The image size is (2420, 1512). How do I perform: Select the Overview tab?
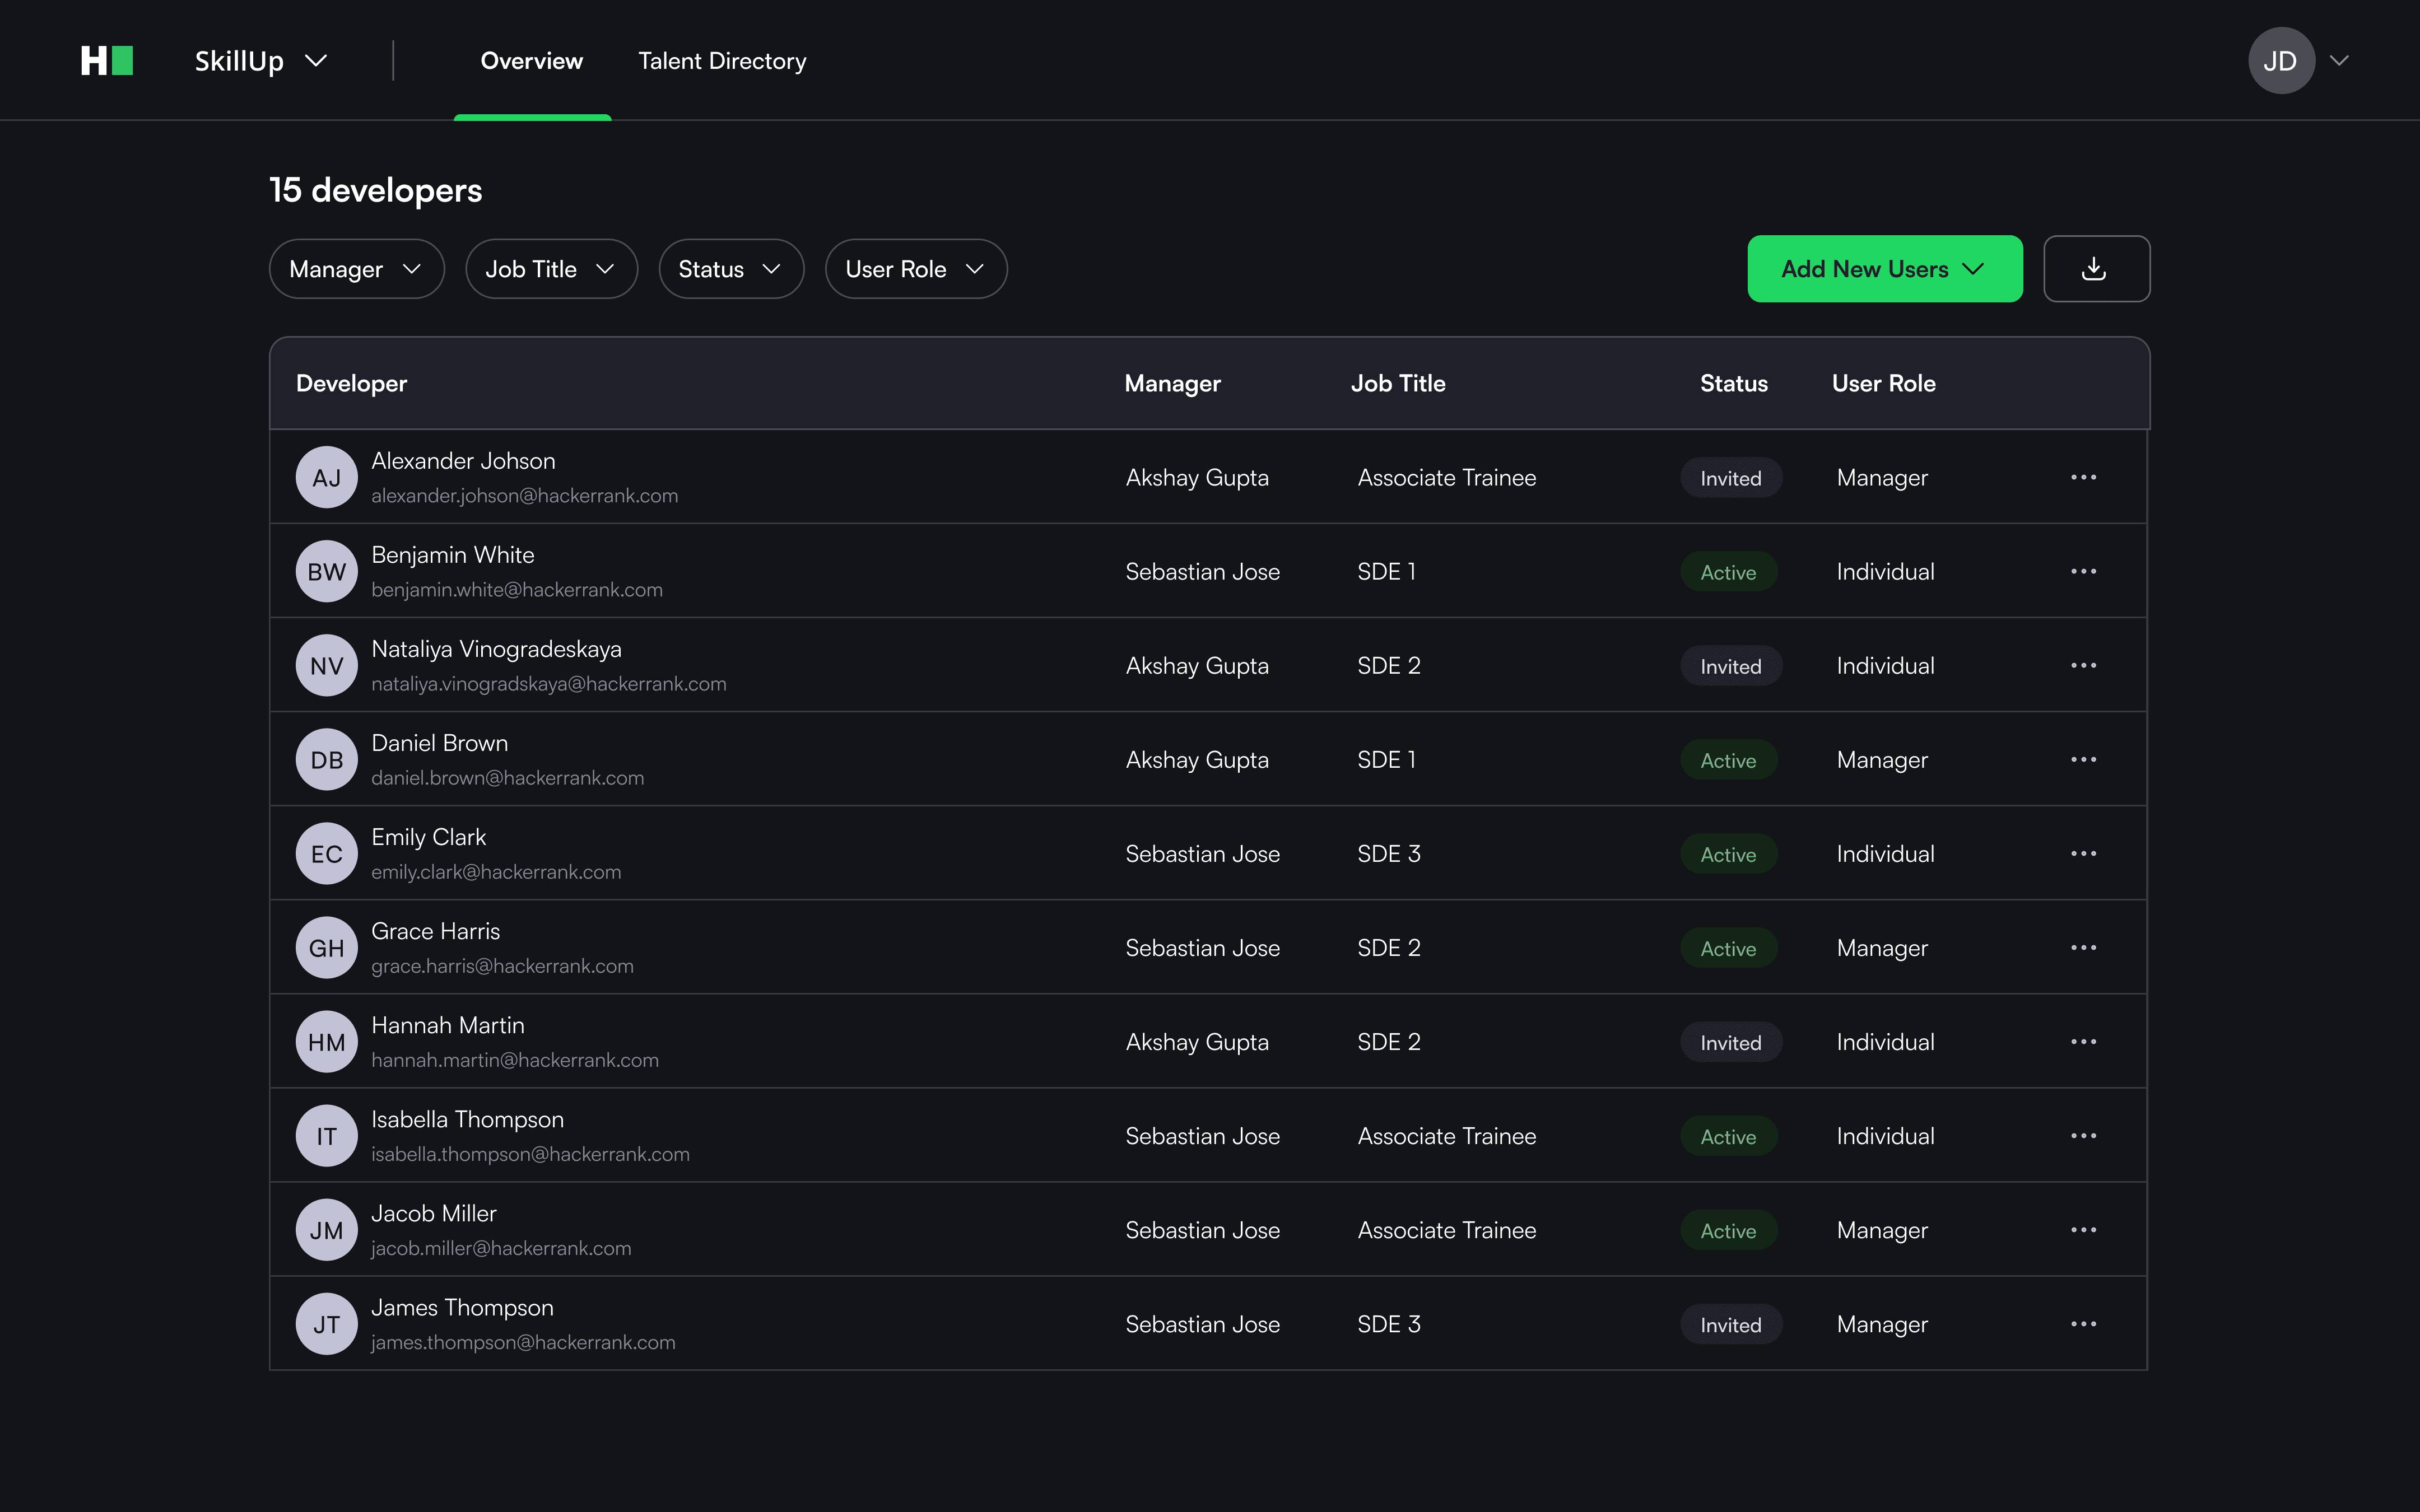(532, 61)
